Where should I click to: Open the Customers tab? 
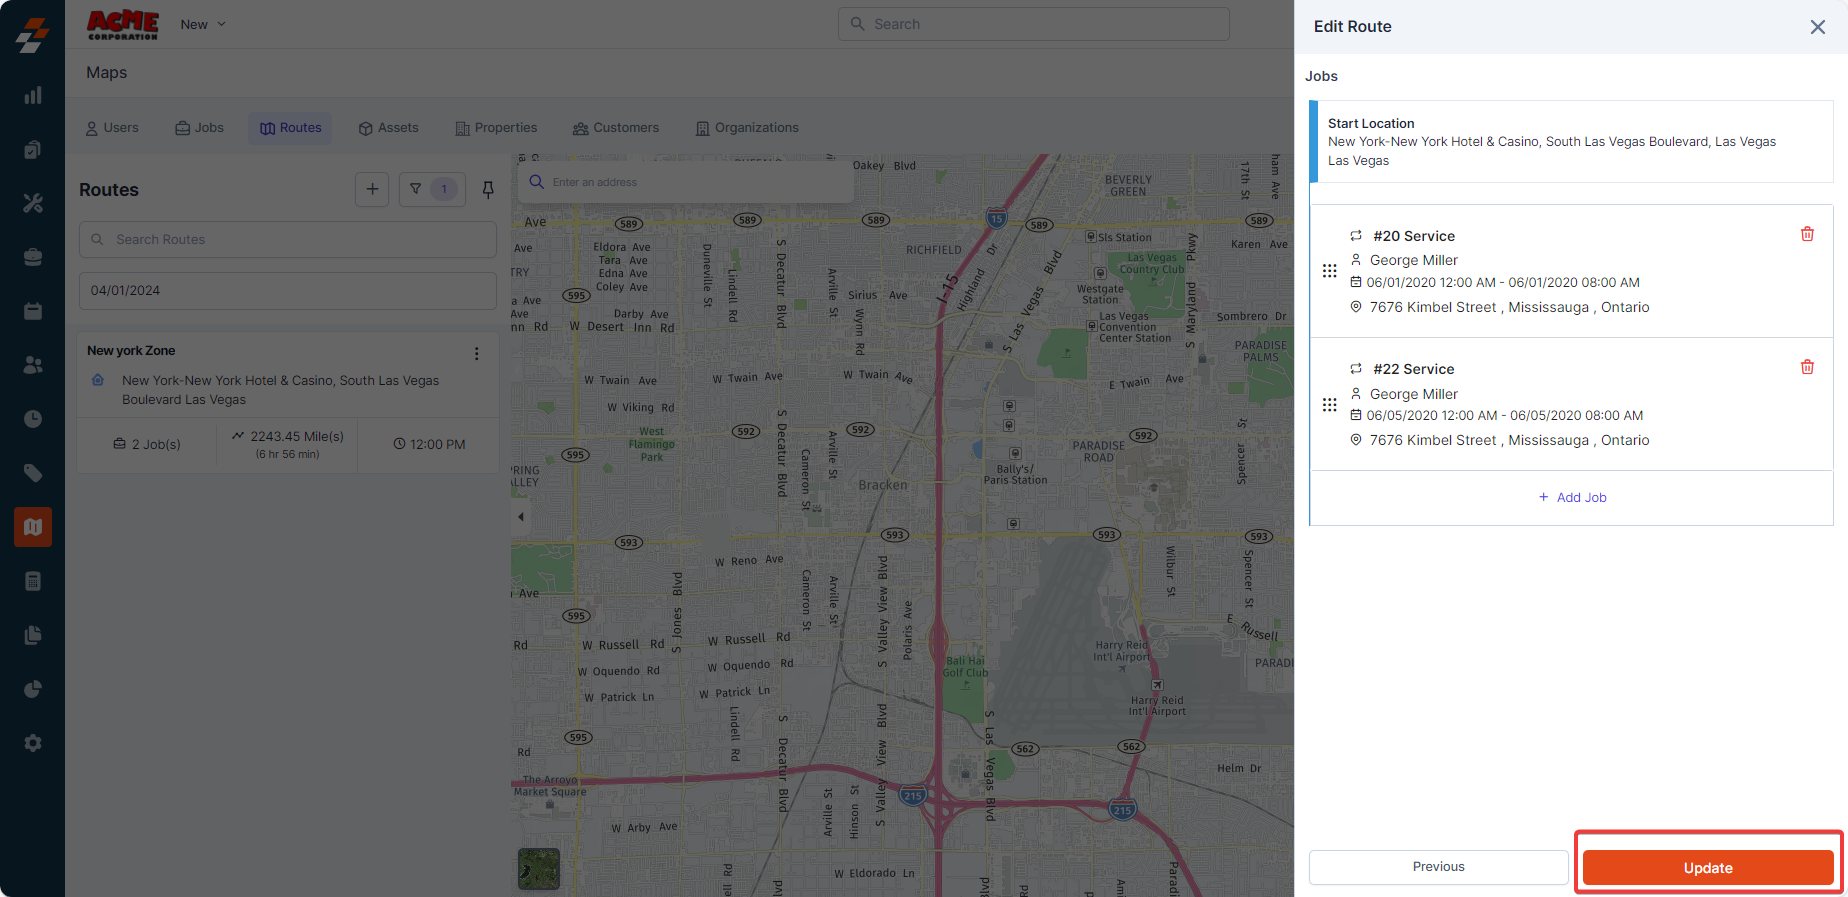(x=615, y=128)
